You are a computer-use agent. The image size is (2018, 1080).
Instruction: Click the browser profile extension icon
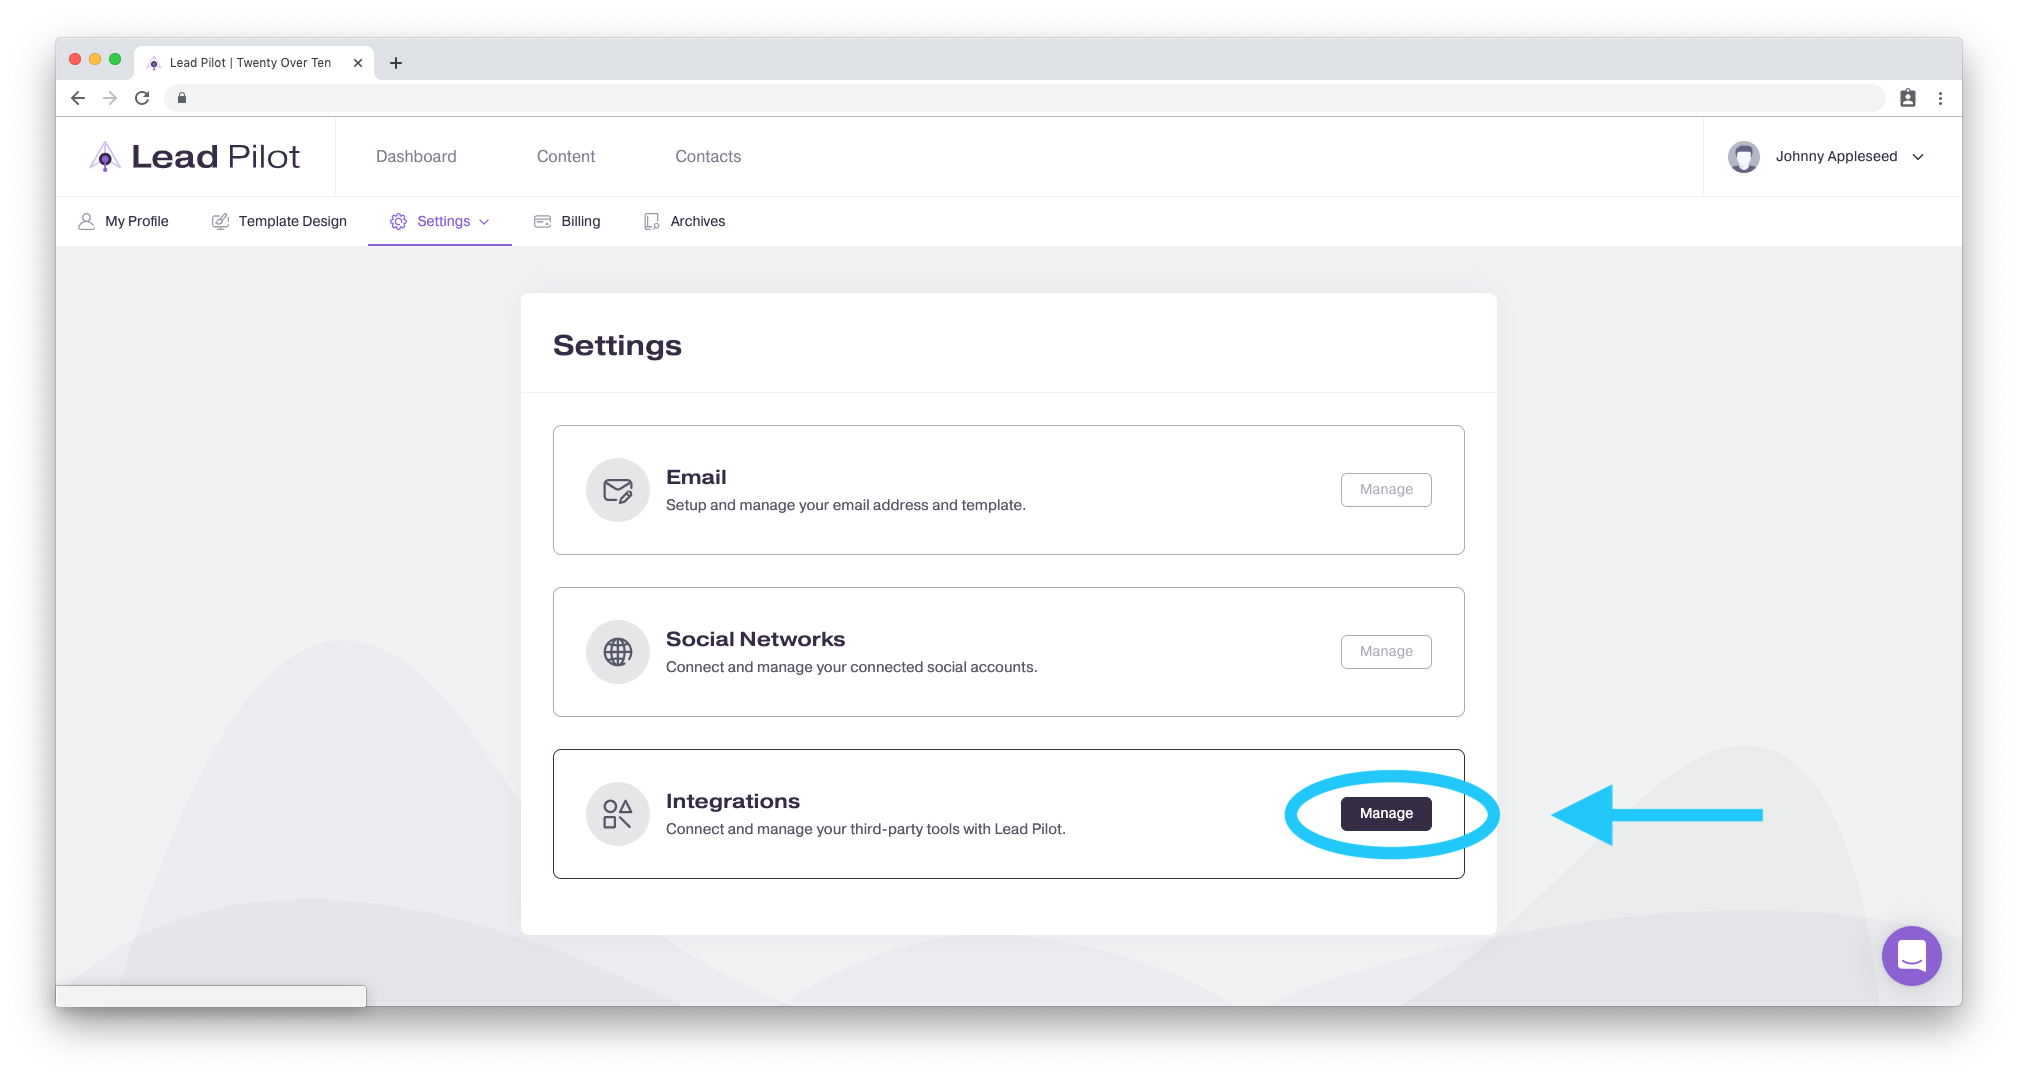(1908, 98)
